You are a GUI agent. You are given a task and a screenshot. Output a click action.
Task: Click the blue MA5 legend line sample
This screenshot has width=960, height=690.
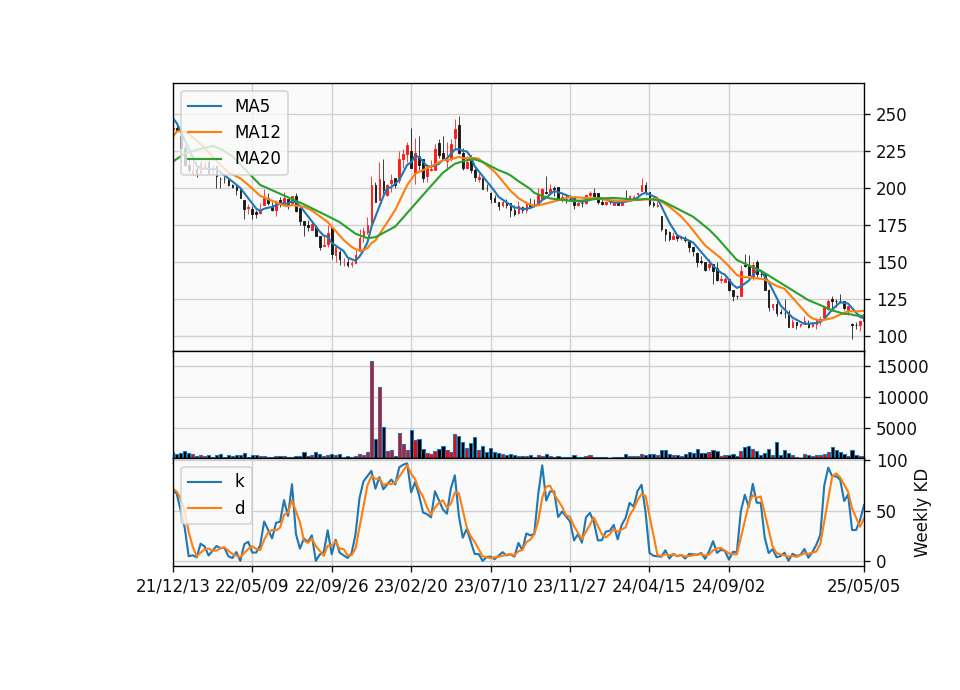(204, 106)
